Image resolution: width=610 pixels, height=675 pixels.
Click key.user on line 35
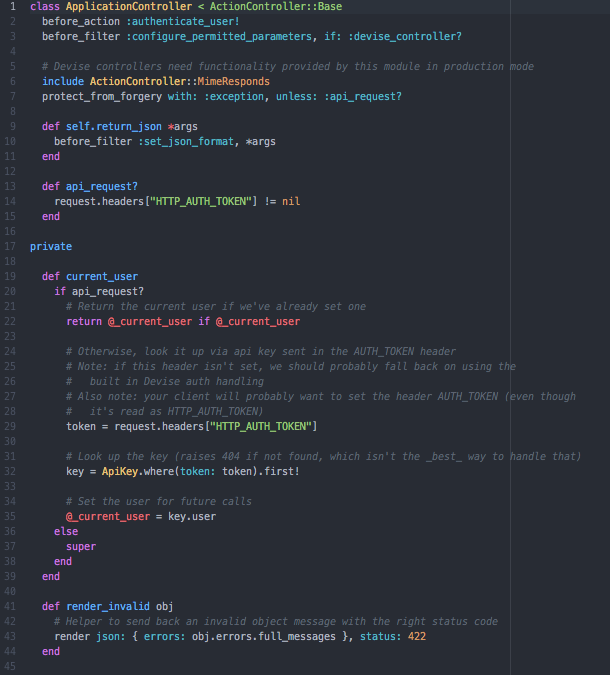click(192, 517)
